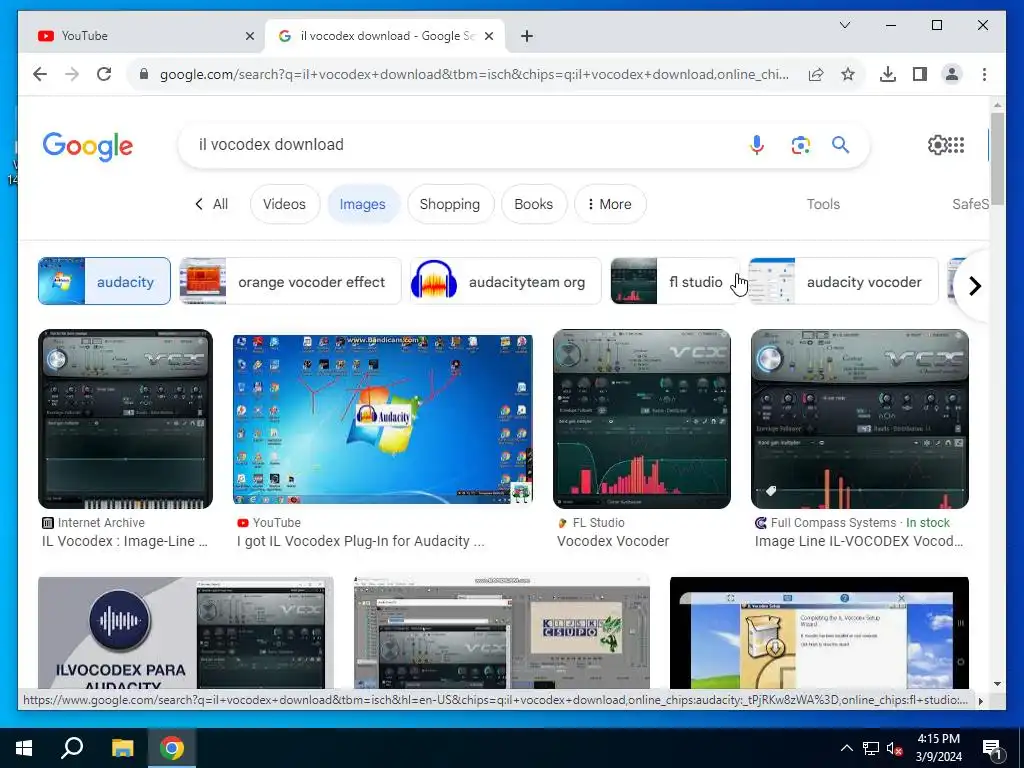Close the YouTube tab
This screenshot has height=768, width=1024.
(x=249, y=36)
